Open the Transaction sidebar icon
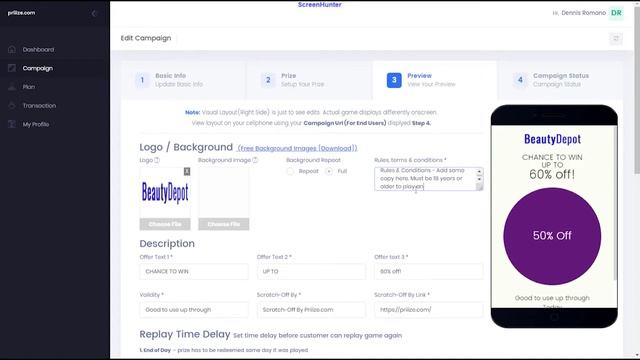 click(12, 106)
